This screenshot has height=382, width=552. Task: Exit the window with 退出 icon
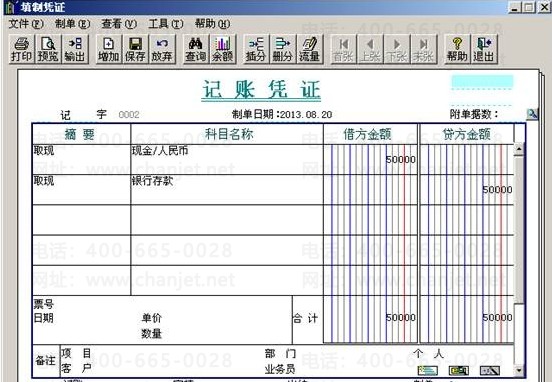click(x=484, y=49)
